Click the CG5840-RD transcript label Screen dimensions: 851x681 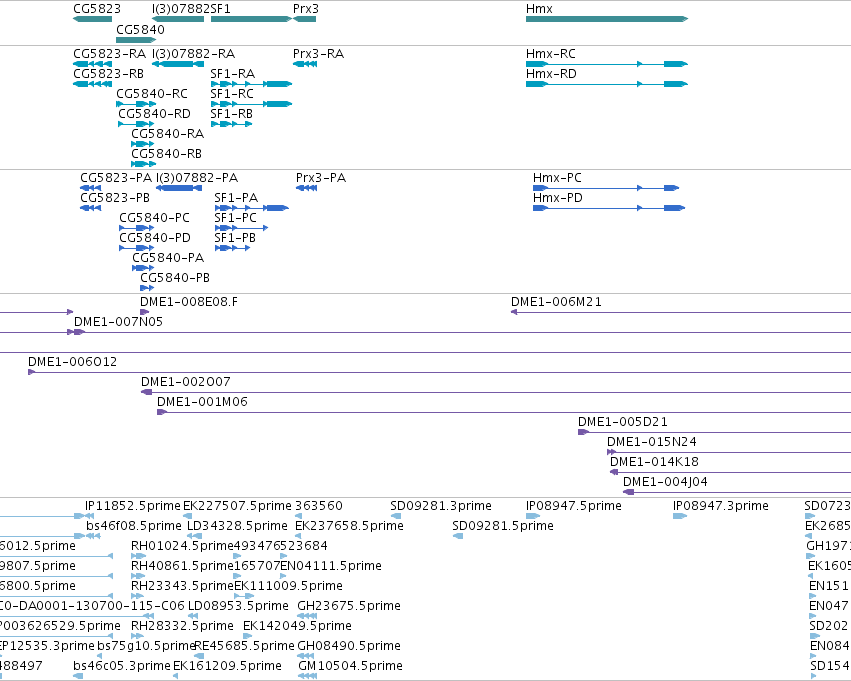155,114
